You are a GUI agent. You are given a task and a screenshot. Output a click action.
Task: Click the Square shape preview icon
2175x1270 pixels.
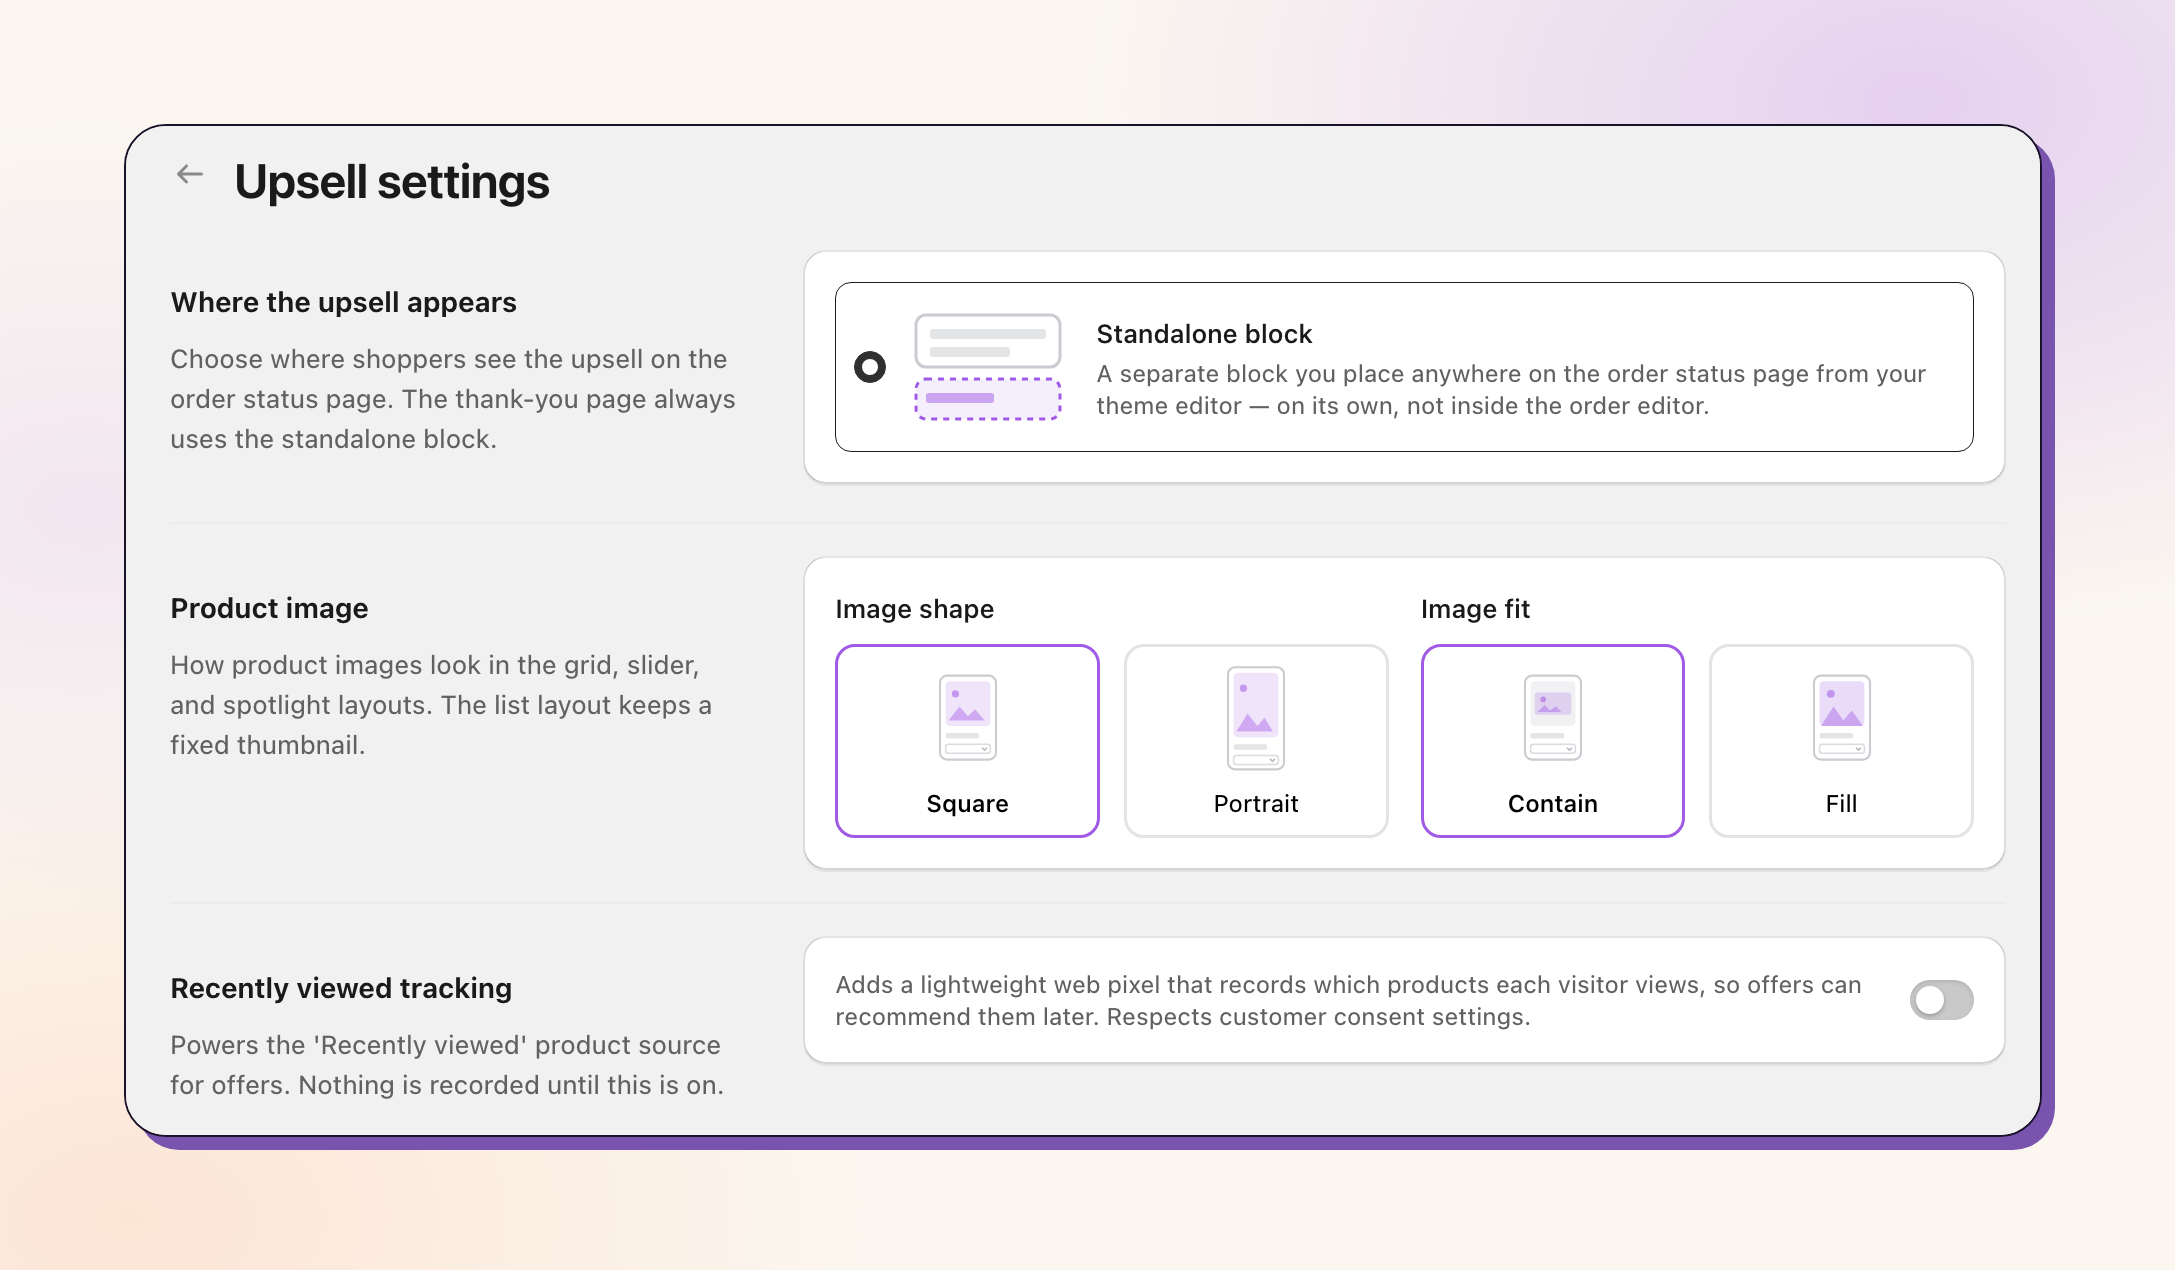967,718
